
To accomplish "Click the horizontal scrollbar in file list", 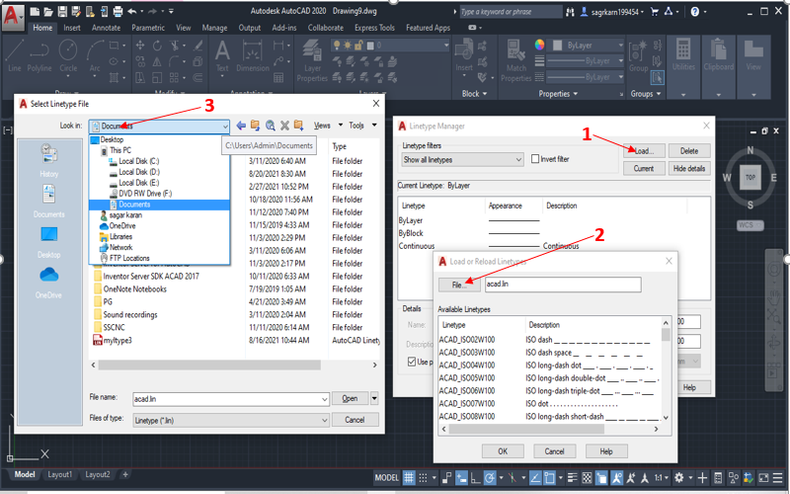I will pos(209,364).
